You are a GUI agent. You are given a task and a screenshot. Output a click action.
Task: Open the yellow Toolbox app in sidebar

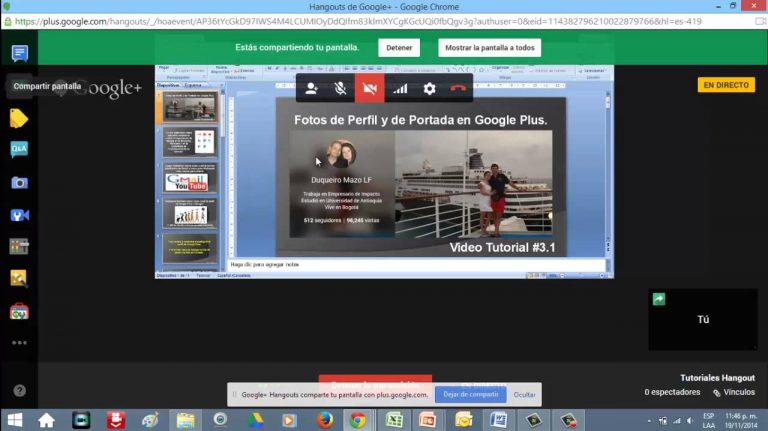coord(19,278)
